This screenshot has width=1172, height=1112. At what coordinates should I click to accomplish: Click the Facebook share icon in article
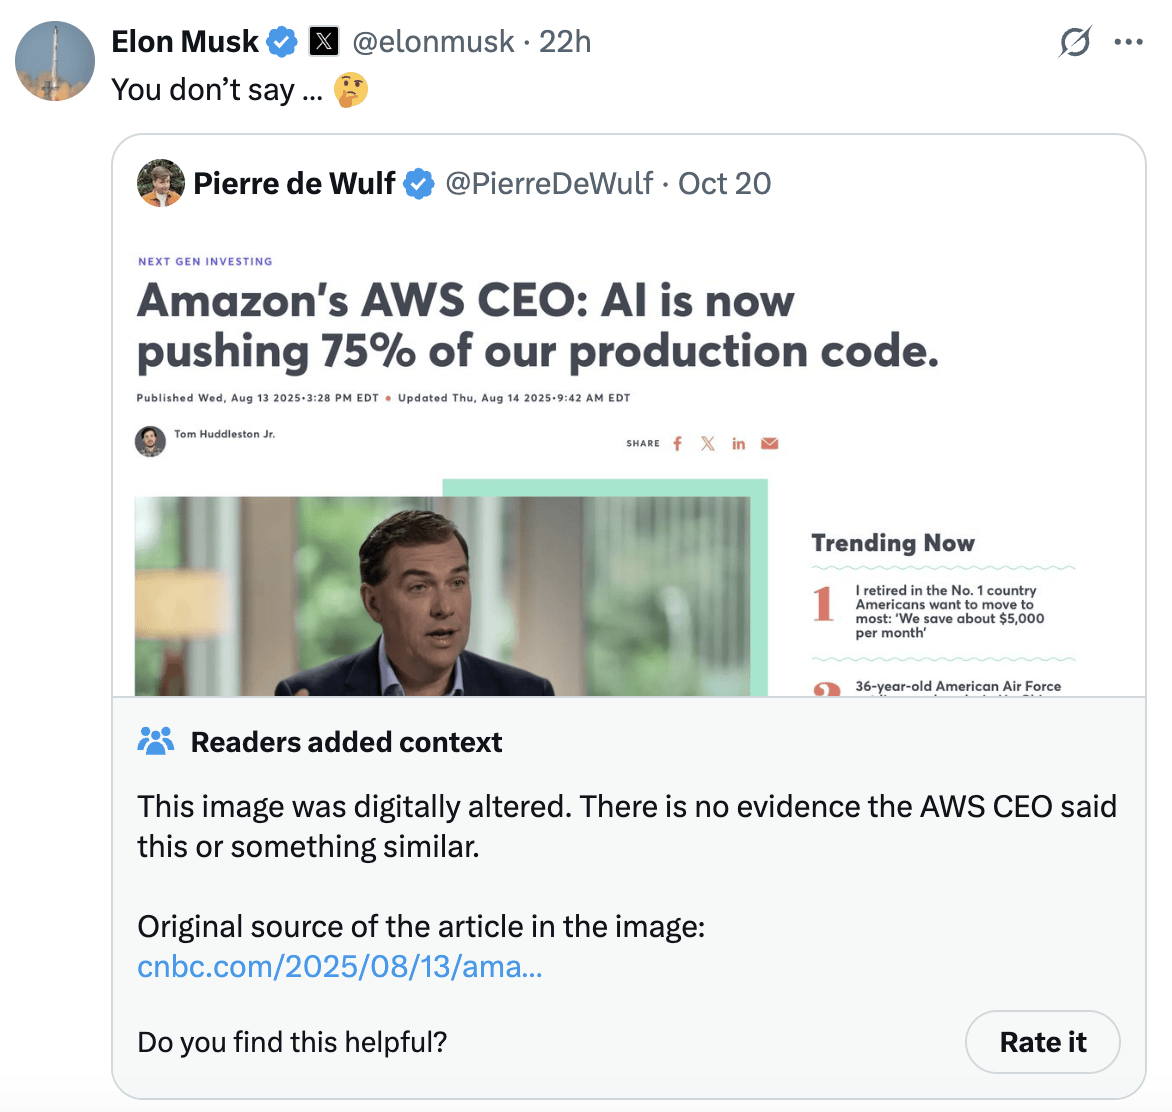tap(677, 443)
